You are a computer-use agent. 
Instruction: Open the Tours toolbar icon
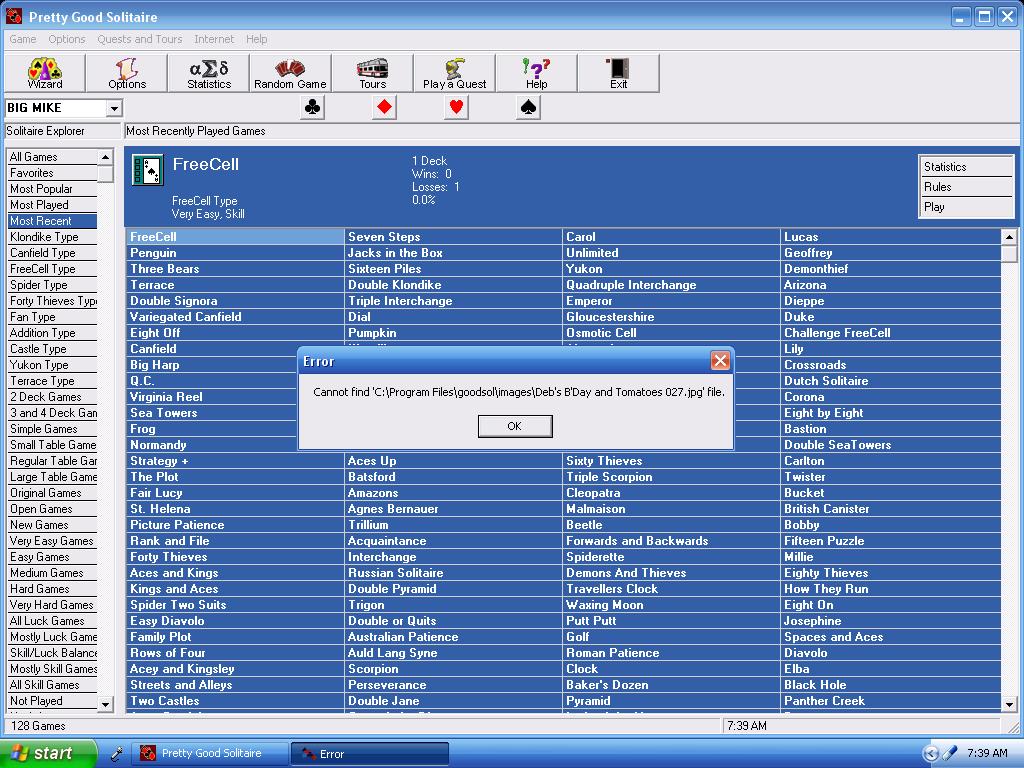373,72
